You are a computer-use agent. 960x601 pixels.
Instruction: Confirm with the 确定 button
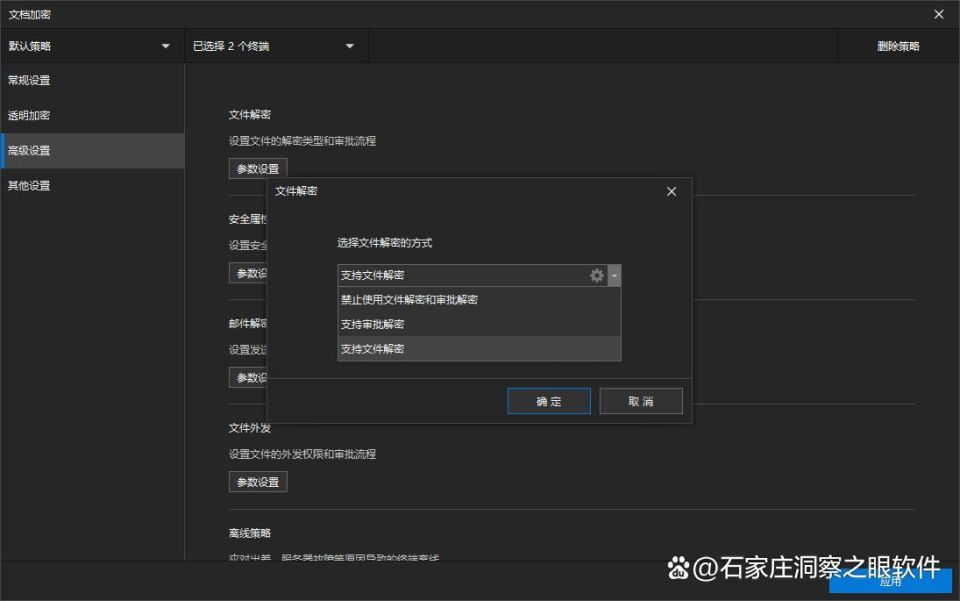[549, 401]
